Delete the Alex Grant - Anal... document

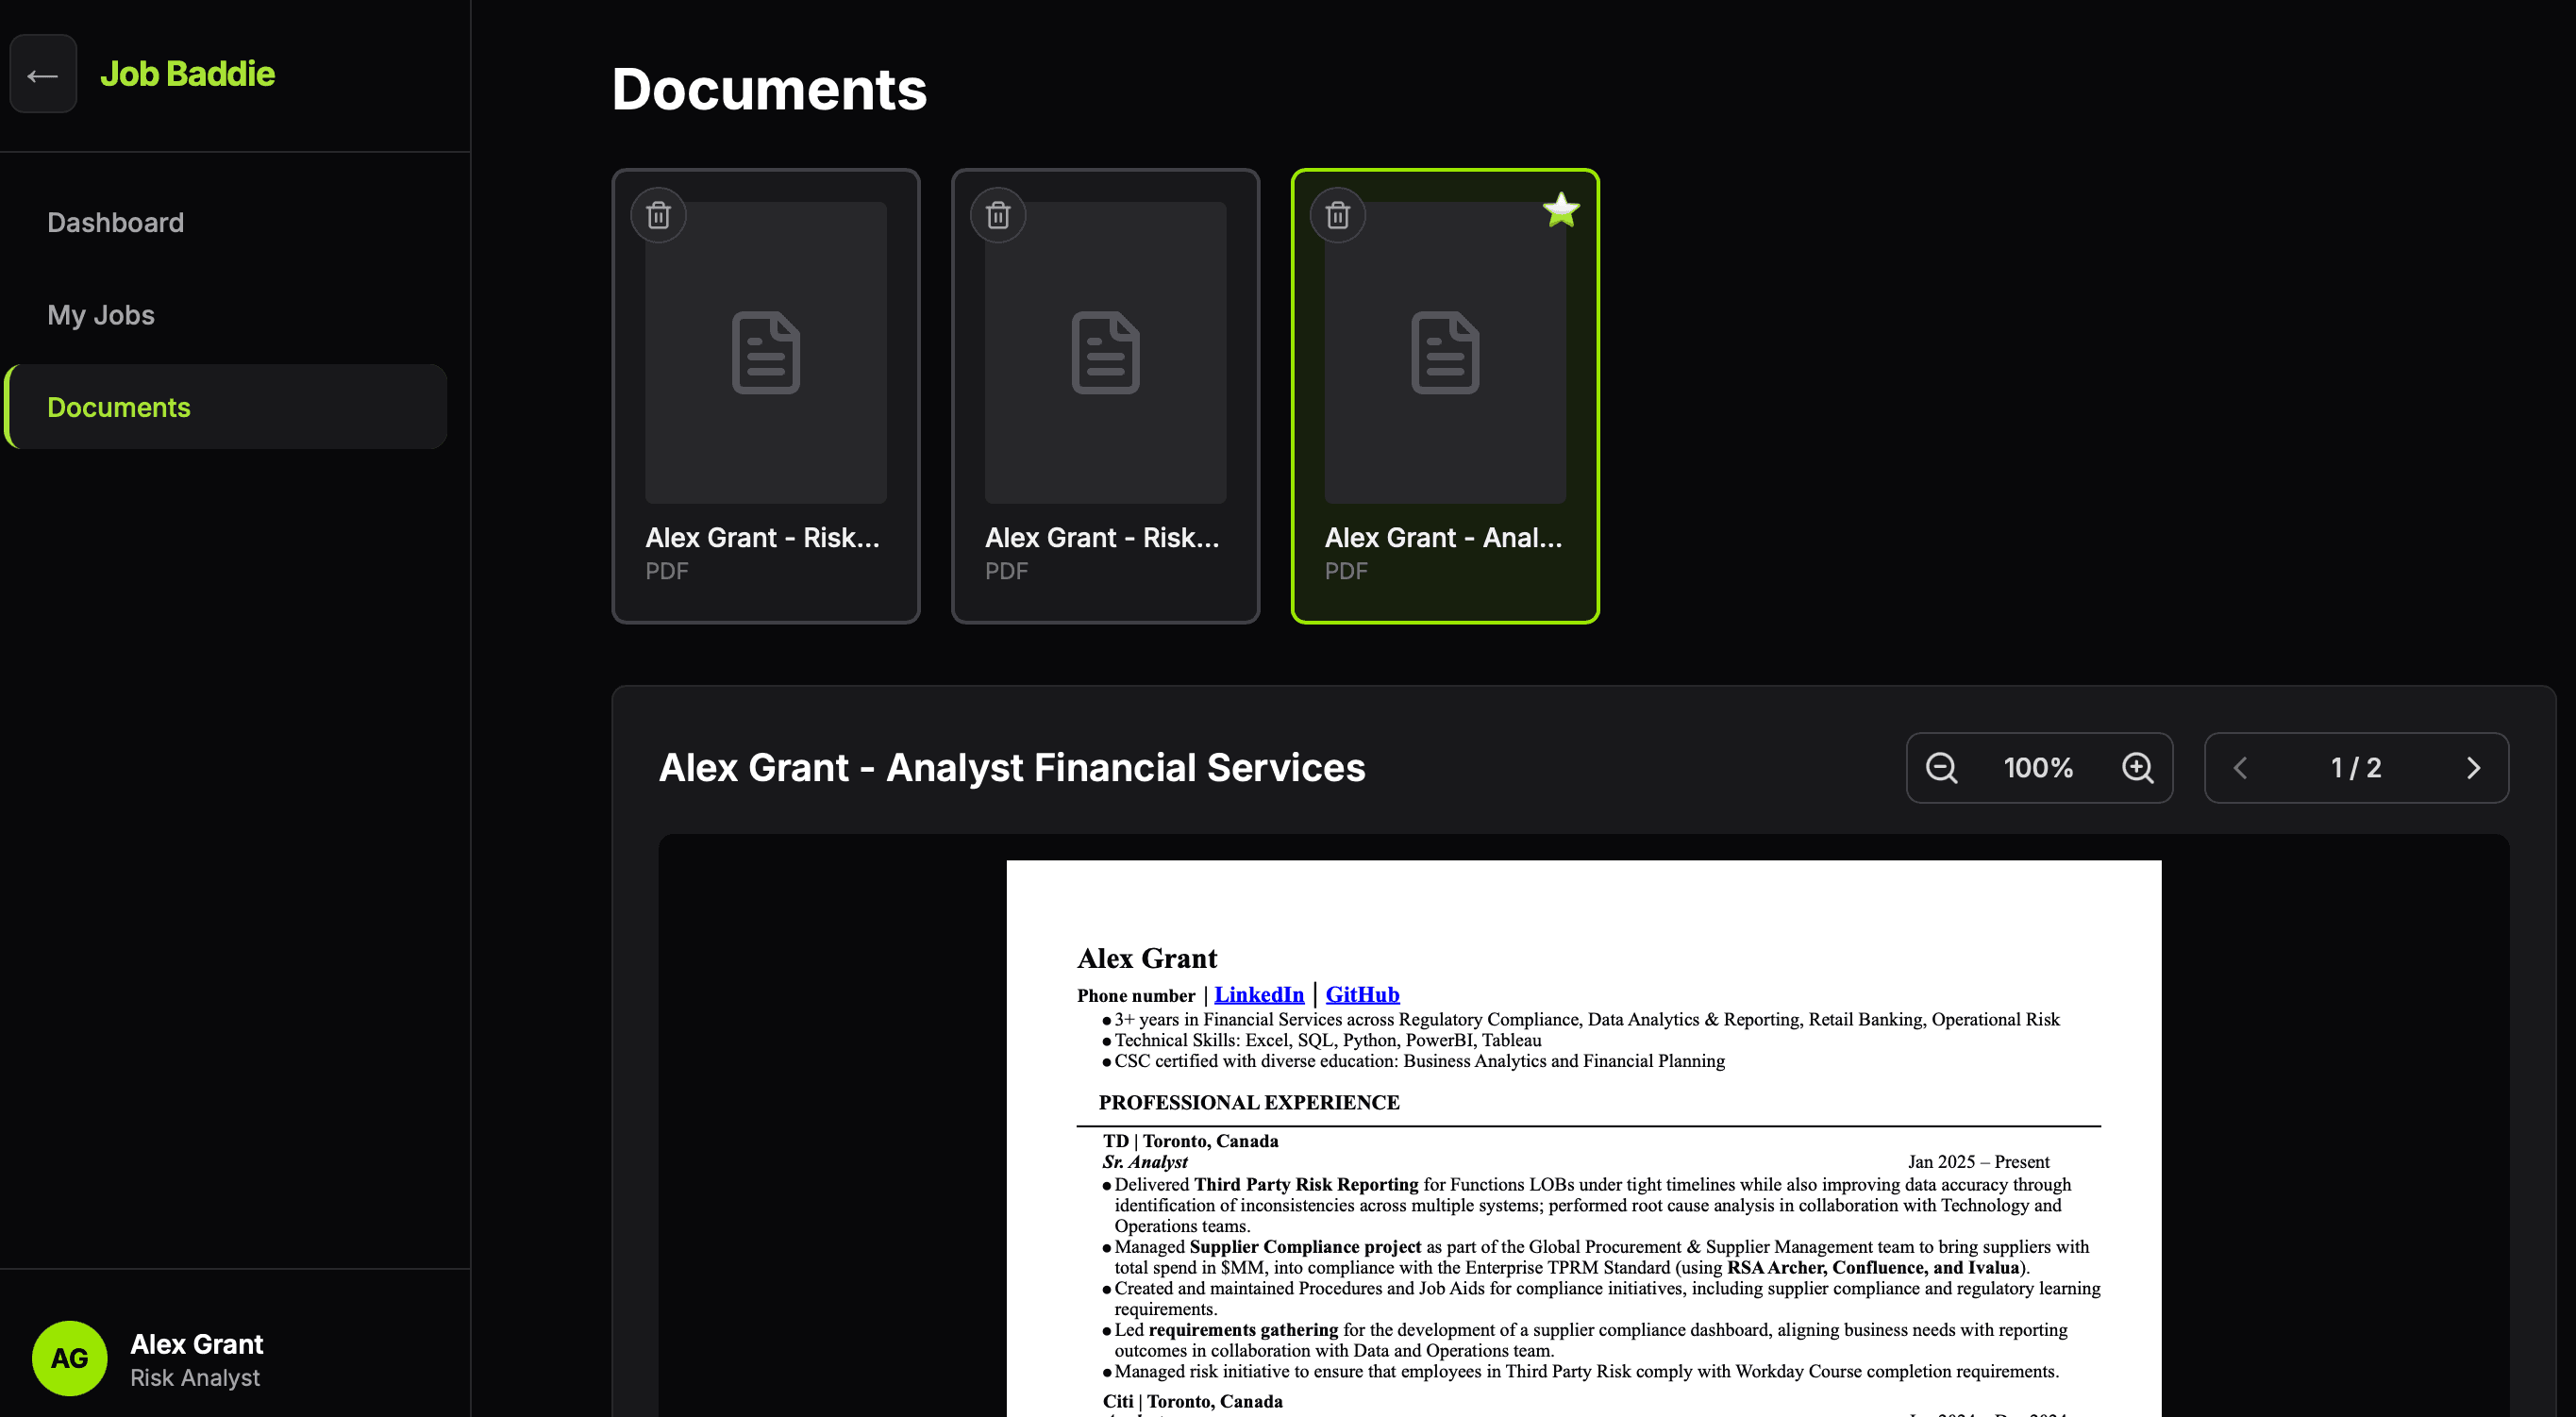(x=1338, y=215)
